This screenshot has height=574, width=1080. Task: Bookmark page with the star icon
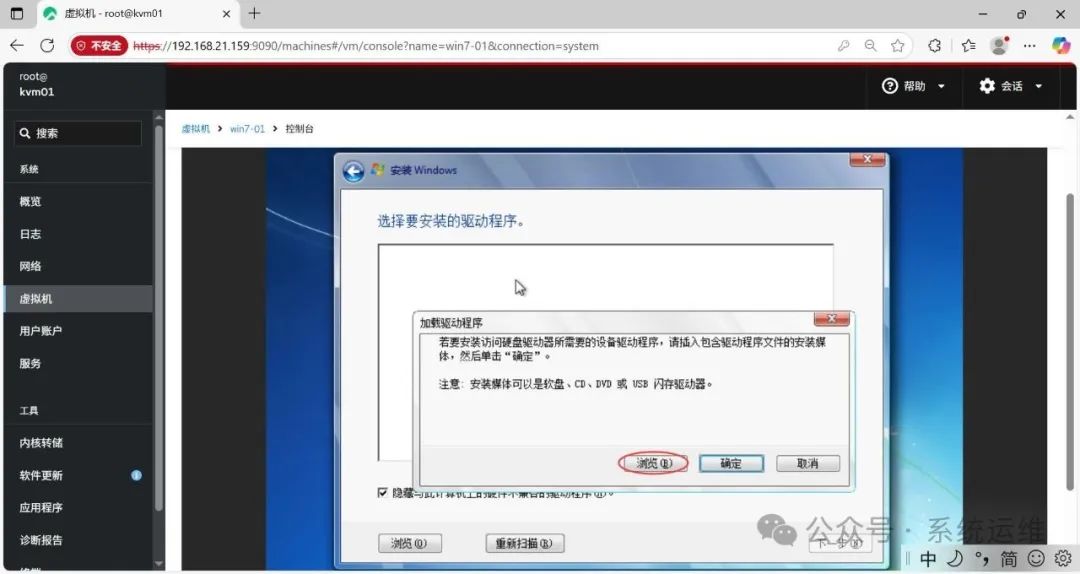(x=897, y=45)
